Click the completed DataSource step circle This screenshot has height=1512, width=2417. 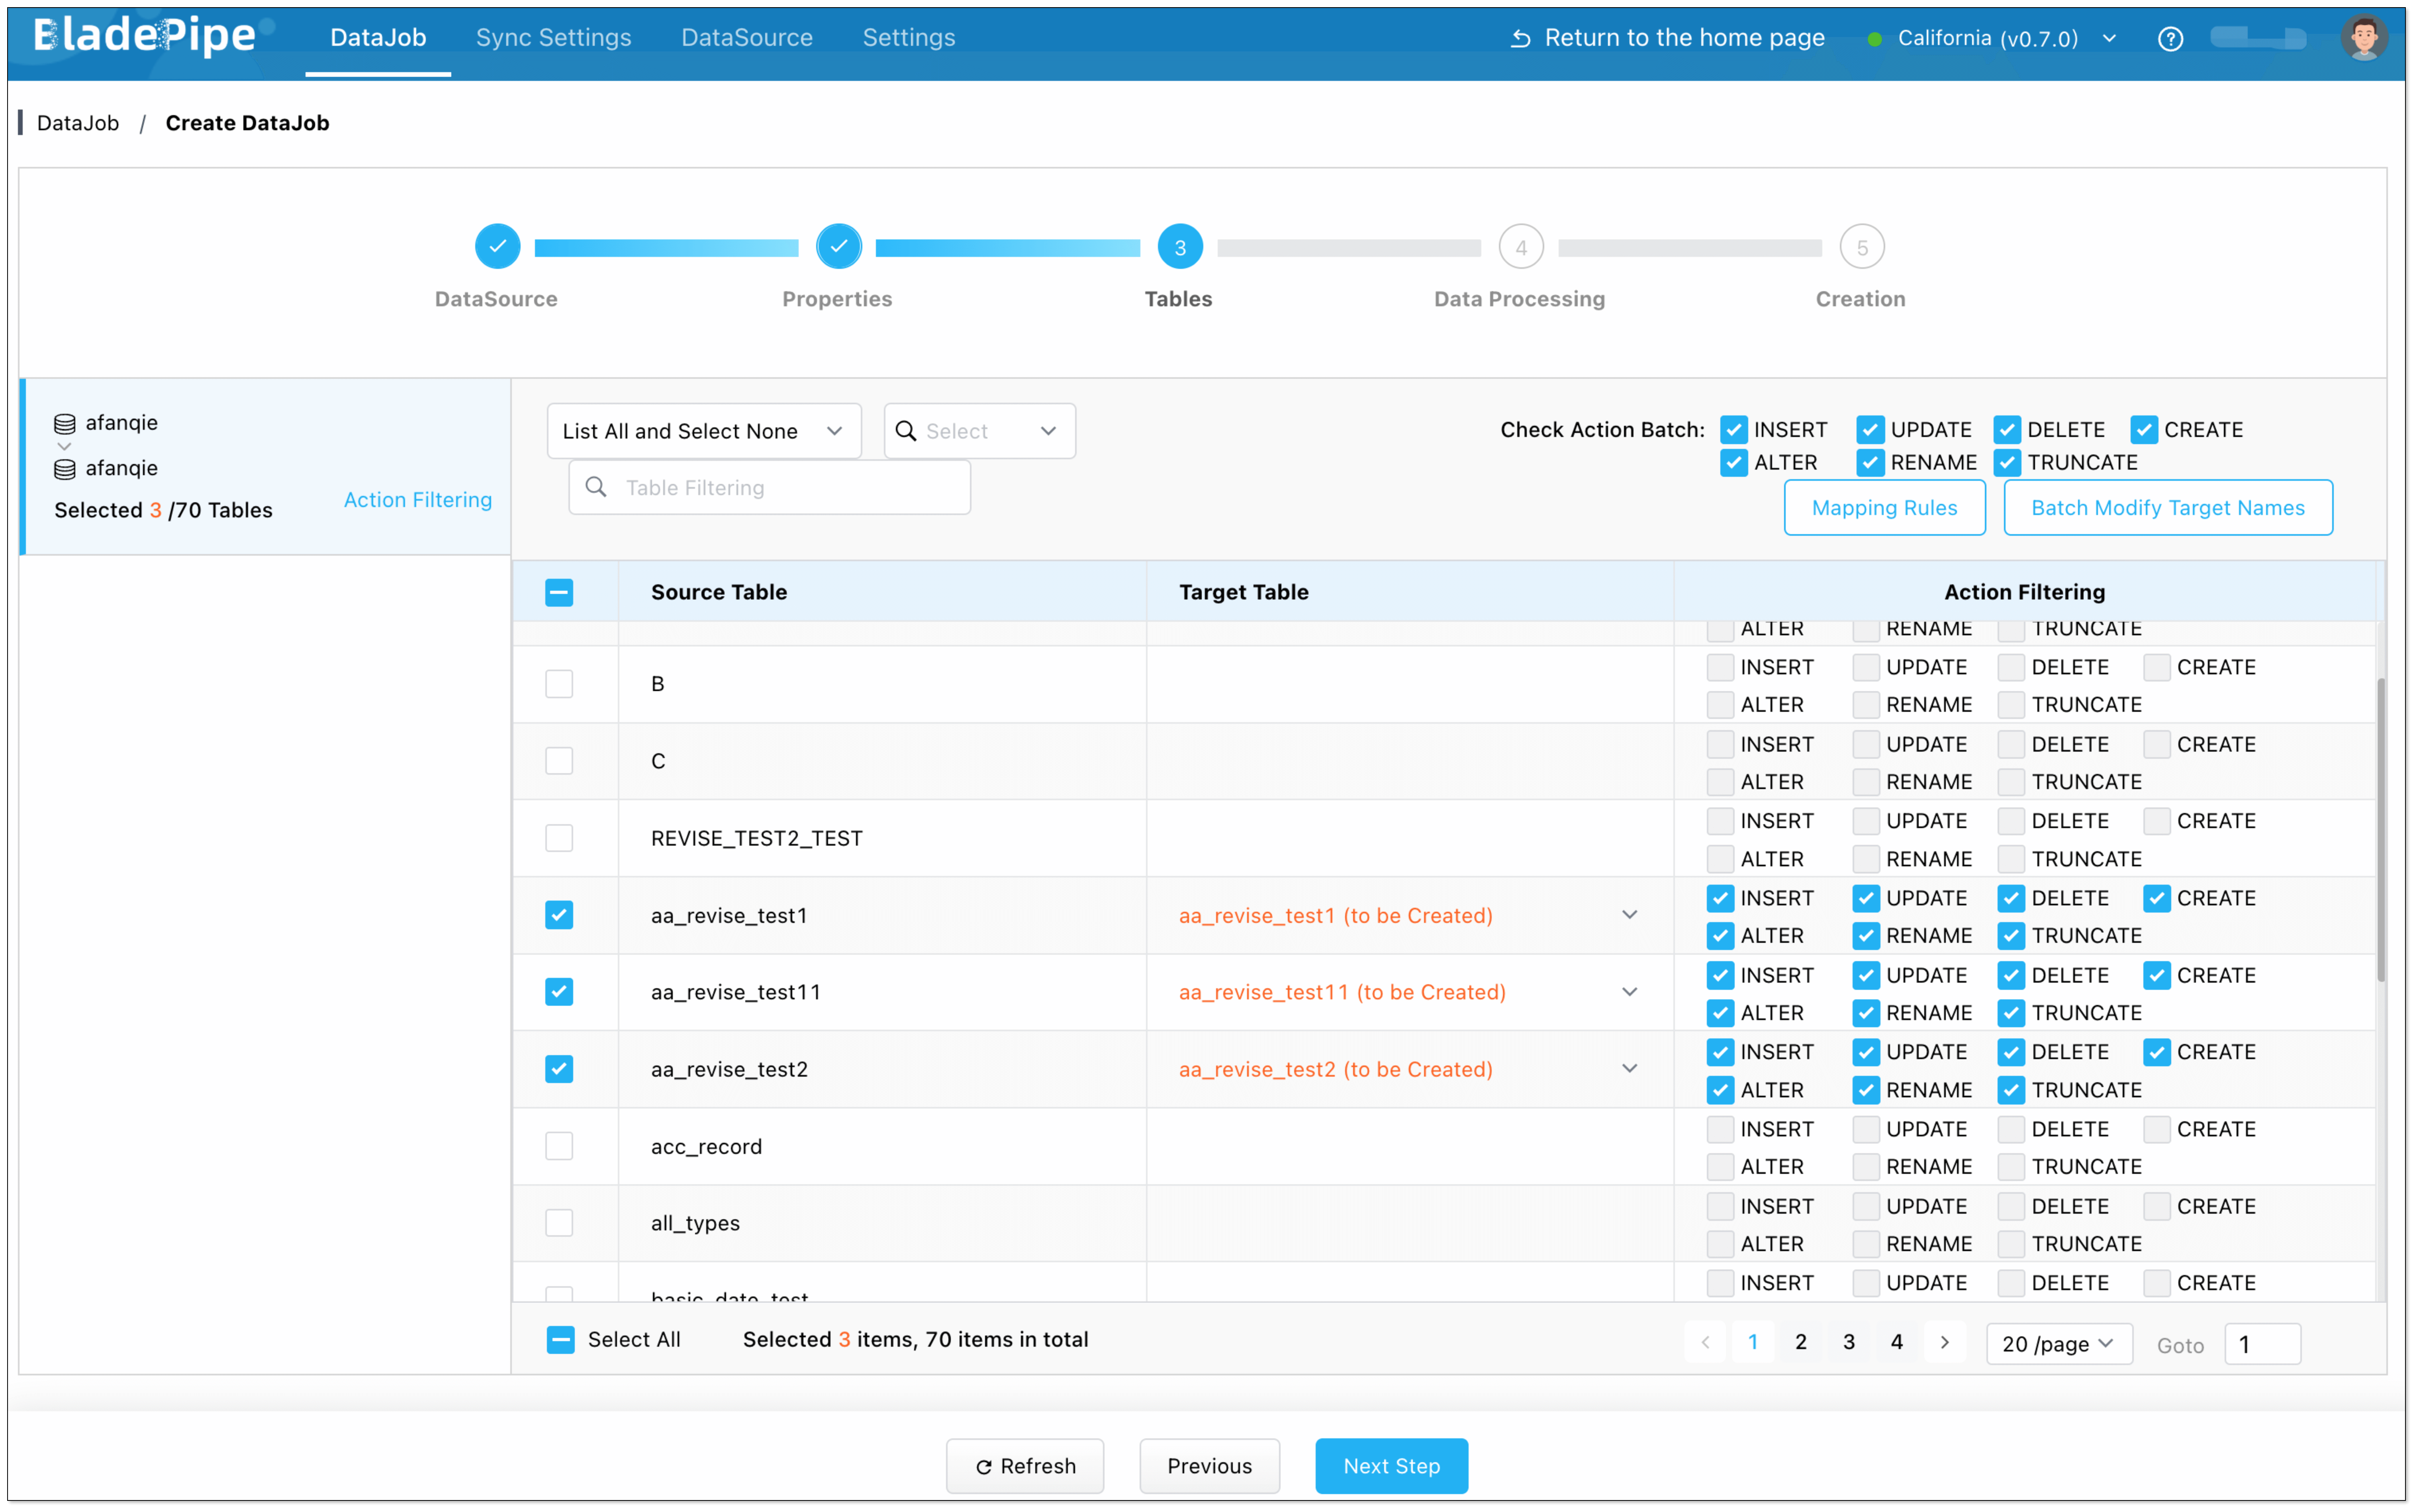coord(497,247)
